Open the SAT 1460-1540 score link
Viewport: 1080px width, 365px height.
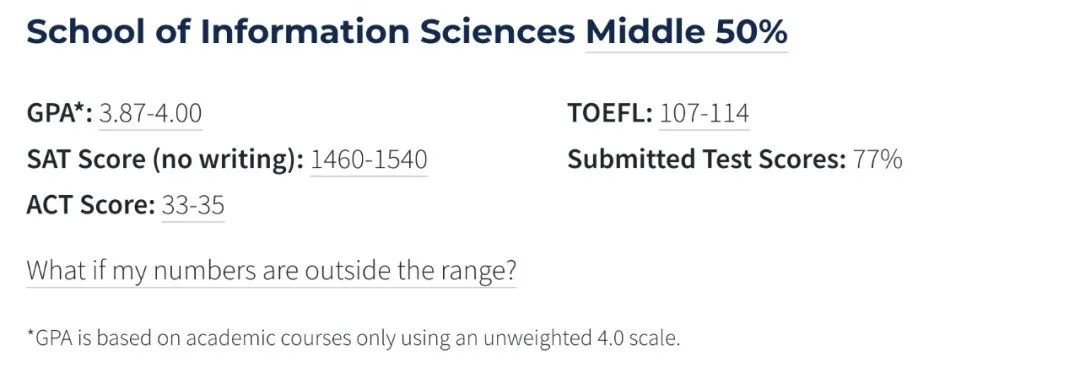click(368, 160)
